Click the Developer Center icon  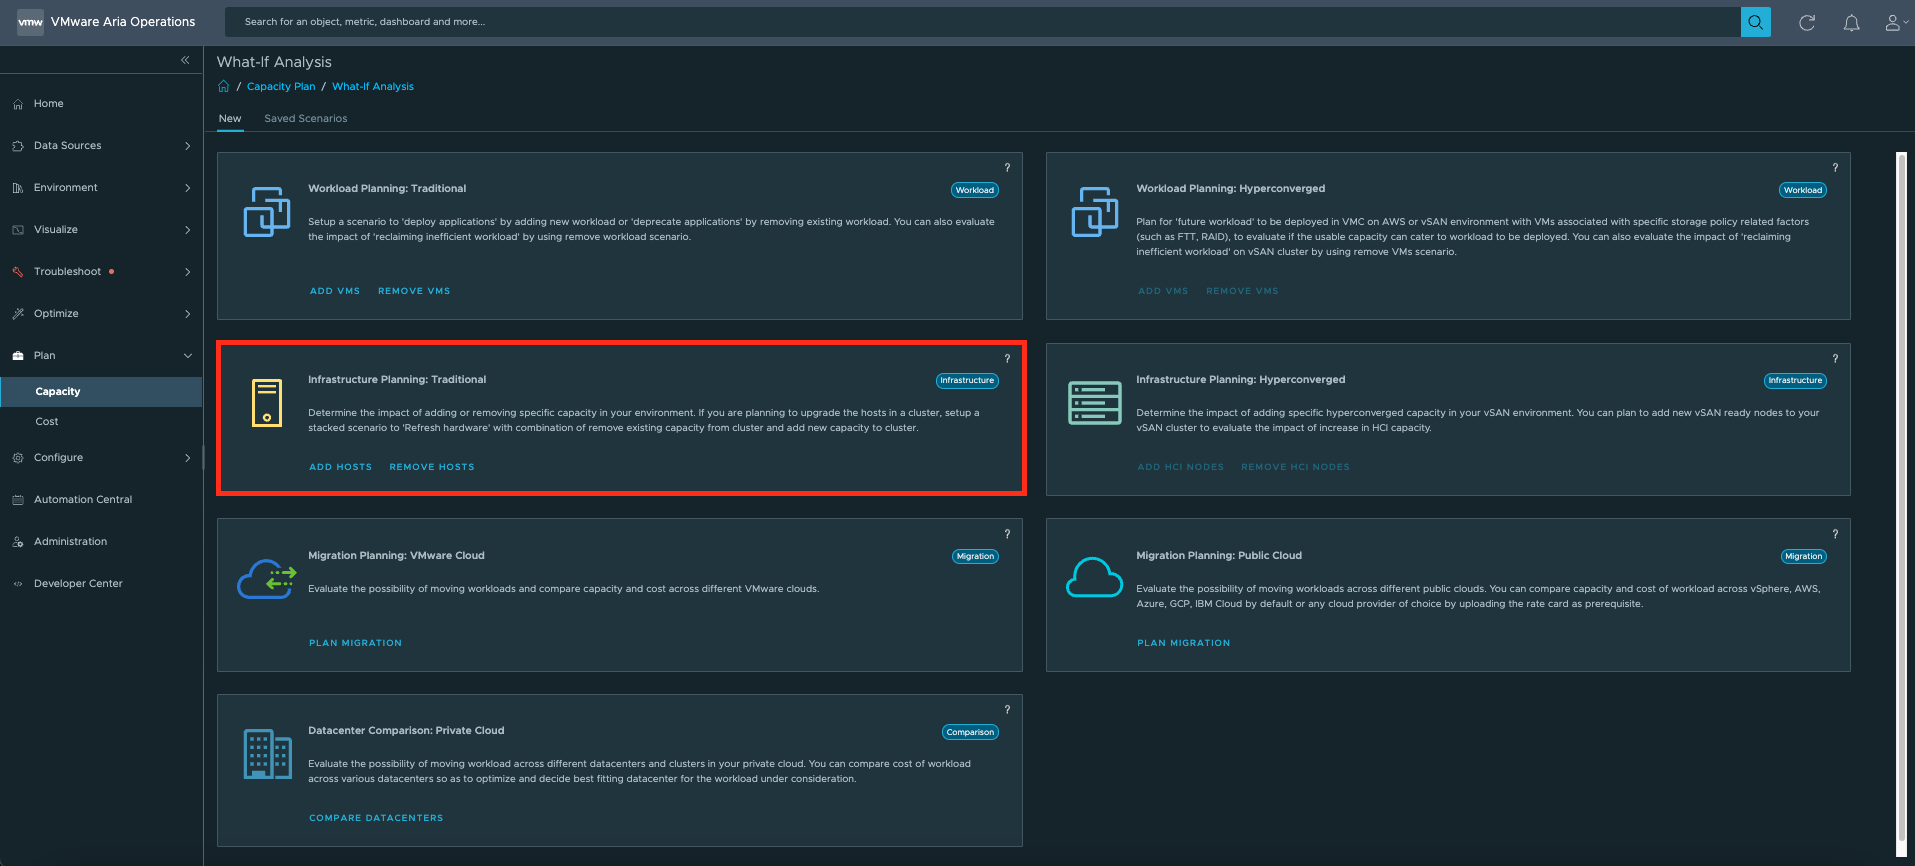point(18,584)
